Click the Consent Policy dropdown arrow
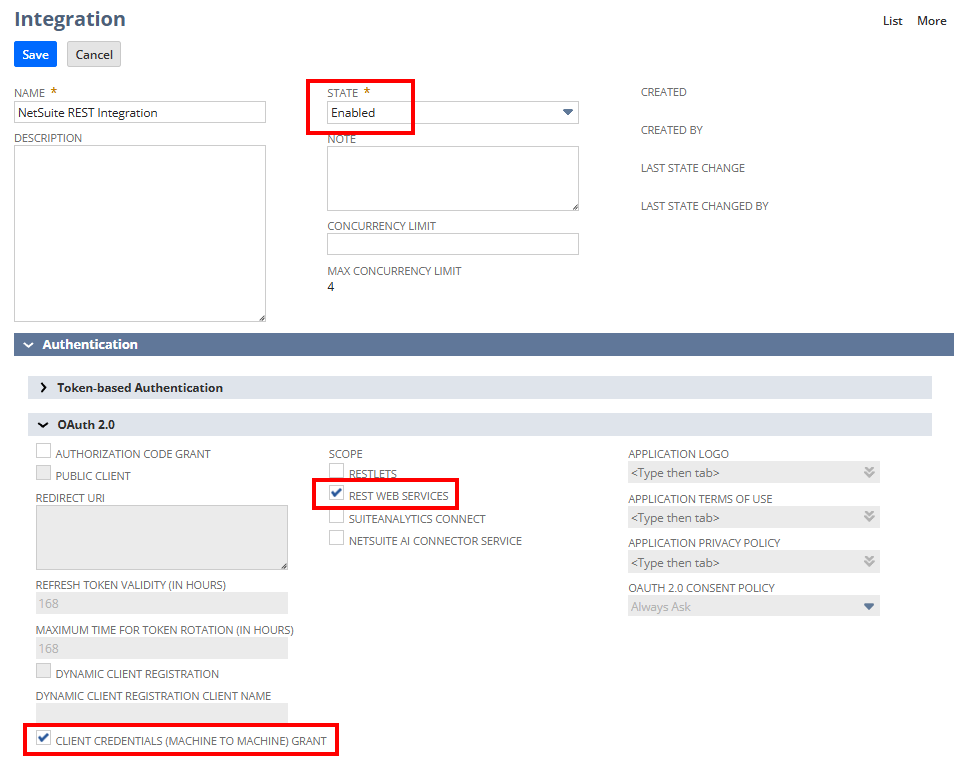 (868, 607)
